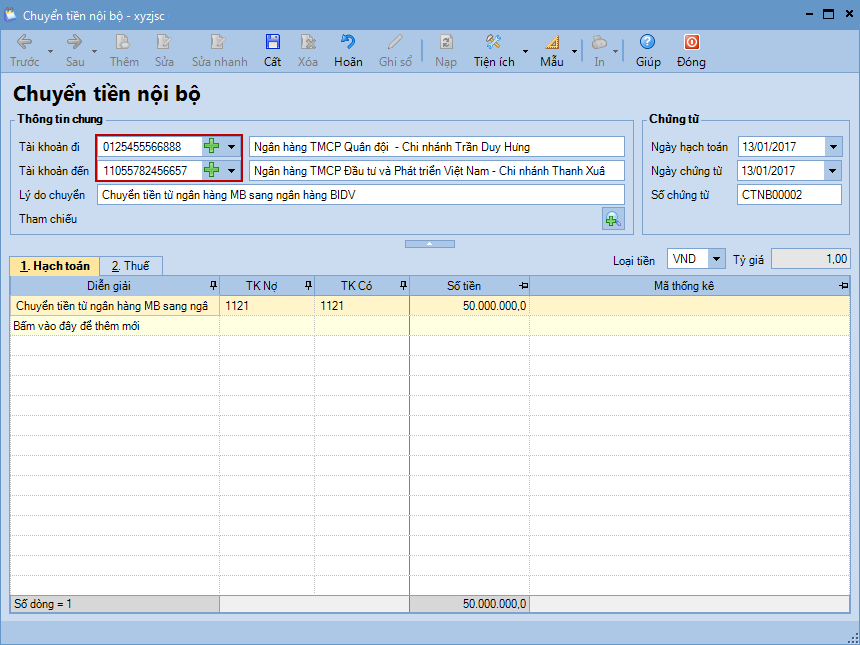
Task: Open the Loại tiền VND dropdown
Action: coord(716,260)
